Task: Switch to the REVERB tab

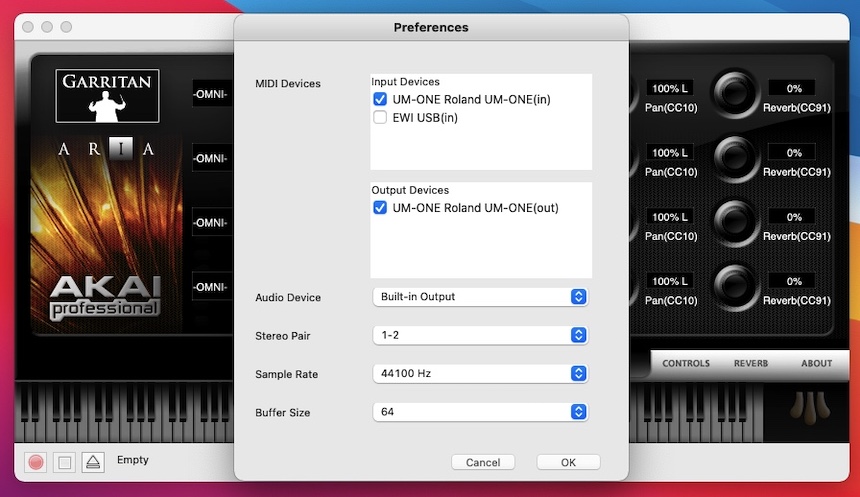Action: coord(751,363)
